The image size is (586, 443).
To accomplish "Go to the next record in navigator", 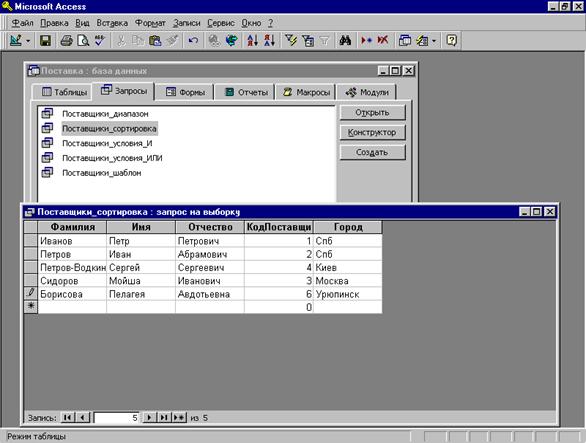I will (x=149, y=417).
